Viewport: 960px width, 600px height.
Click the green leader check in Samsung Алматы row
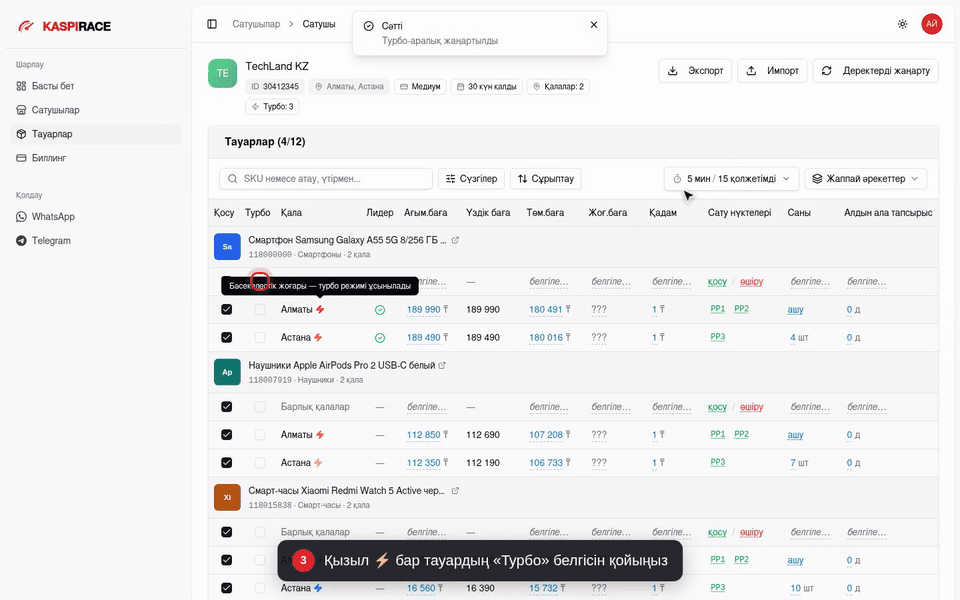click(380, 310)
